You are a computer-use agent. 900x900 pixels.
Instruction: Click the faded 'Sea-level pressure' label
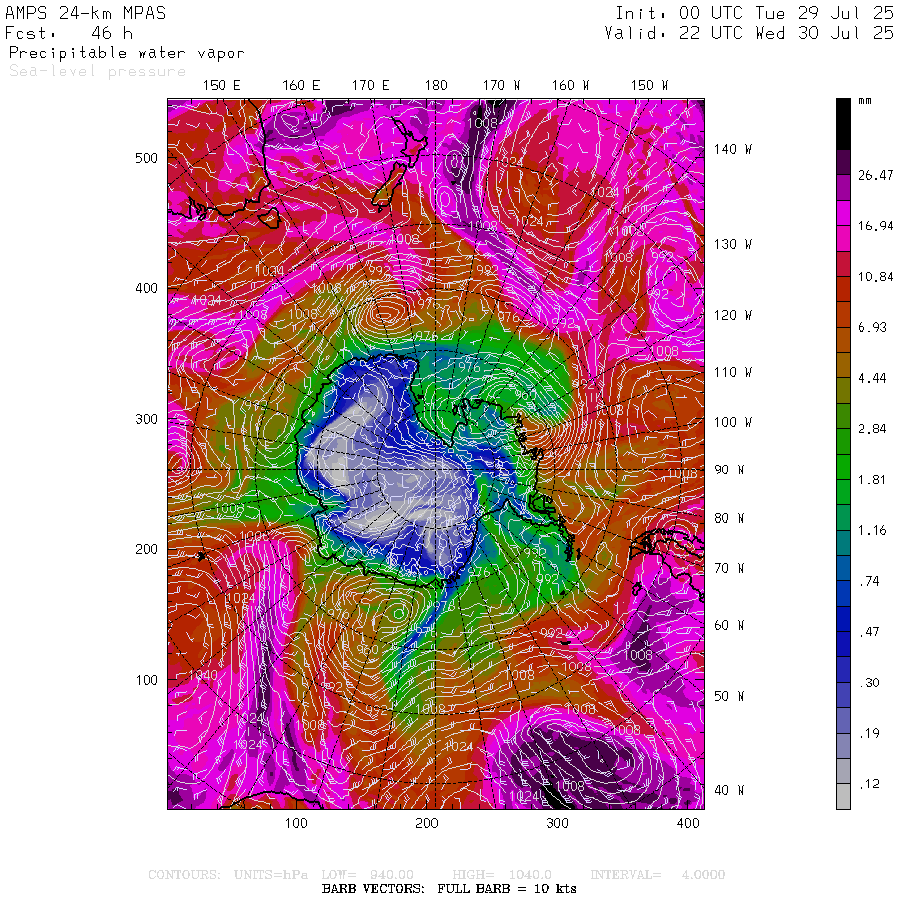(98, 71)
